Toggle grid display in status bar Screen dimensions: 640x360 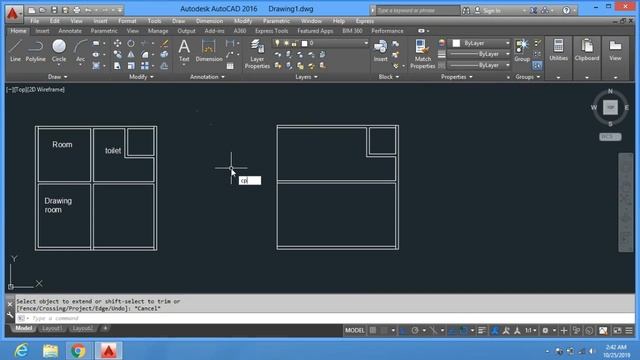pos(373,331)
